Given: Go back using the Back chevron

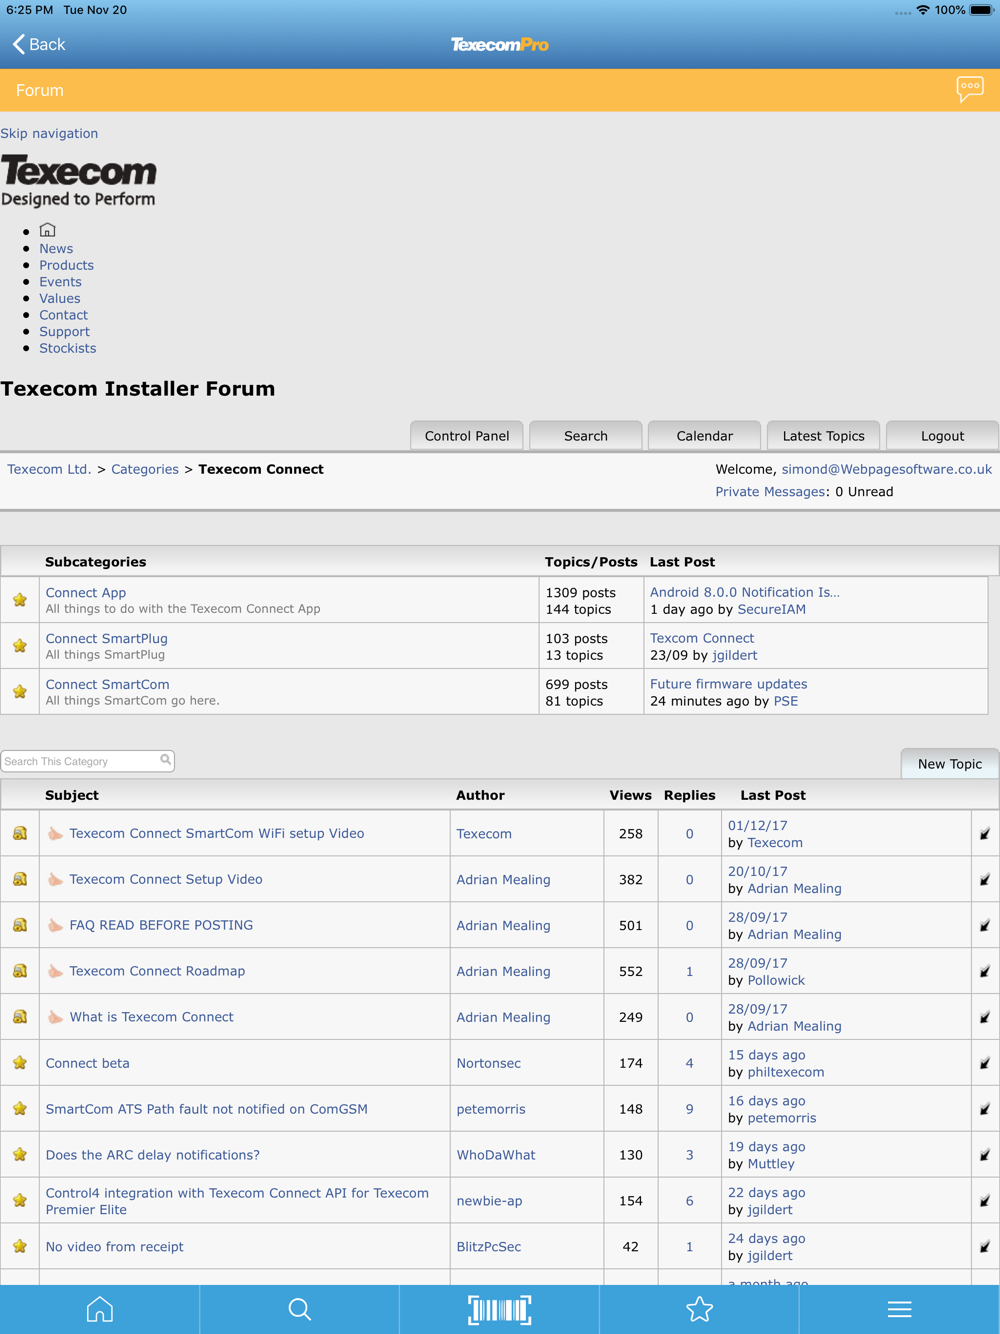Looking at the screenshot, I should point(39,44).
